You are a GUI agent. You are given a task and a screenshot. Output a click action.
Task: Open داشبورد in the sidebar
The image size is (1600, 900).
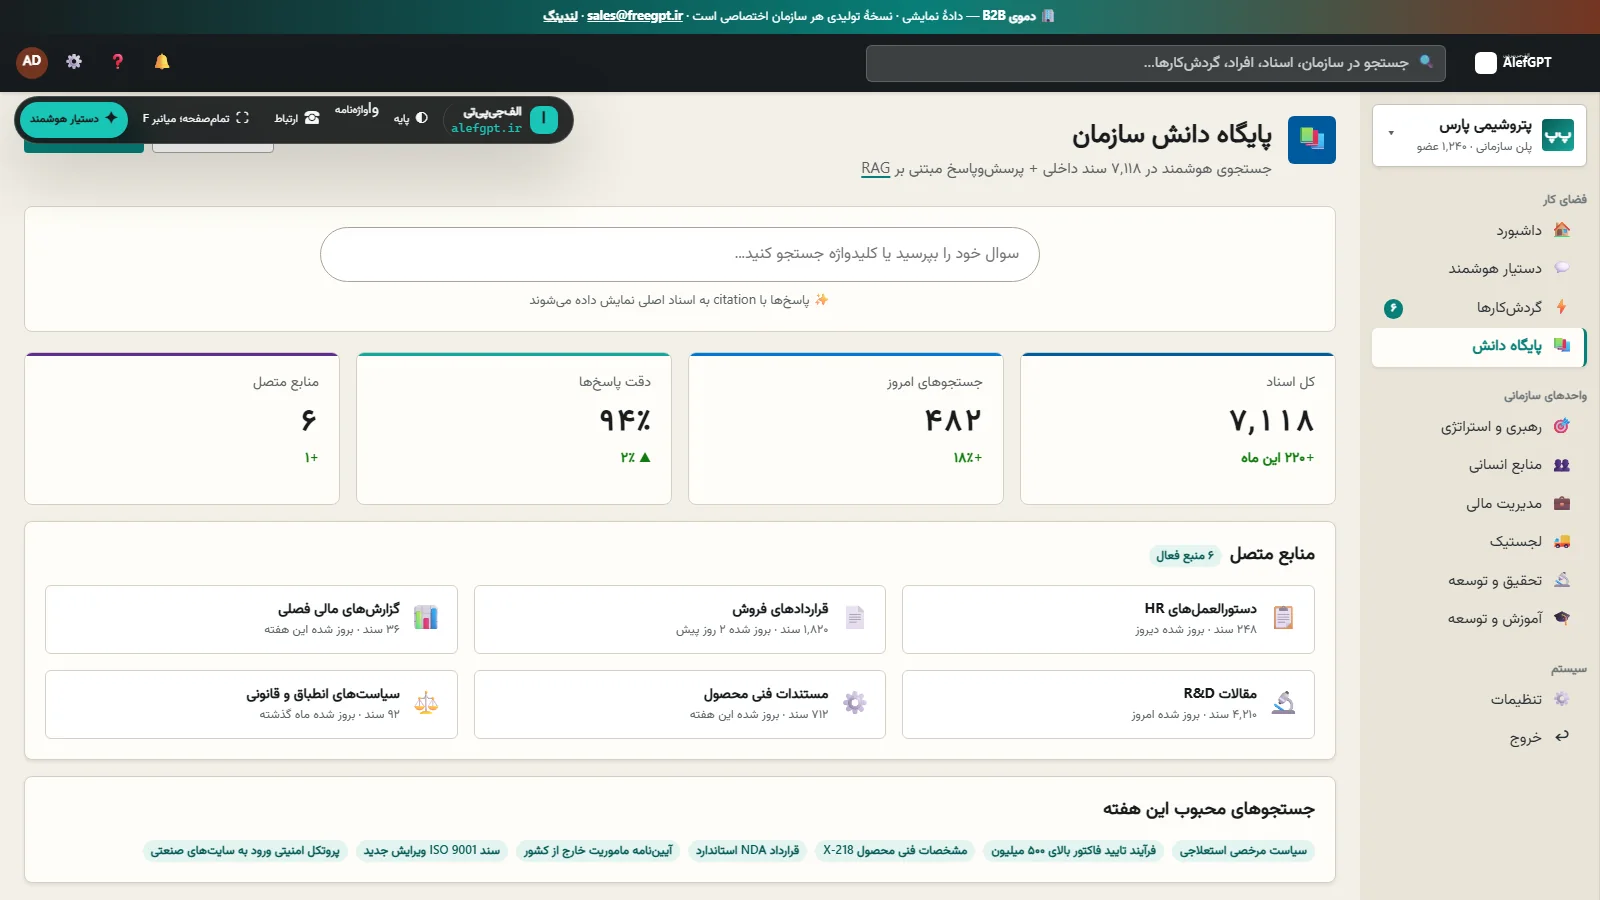coord(1479,231)
